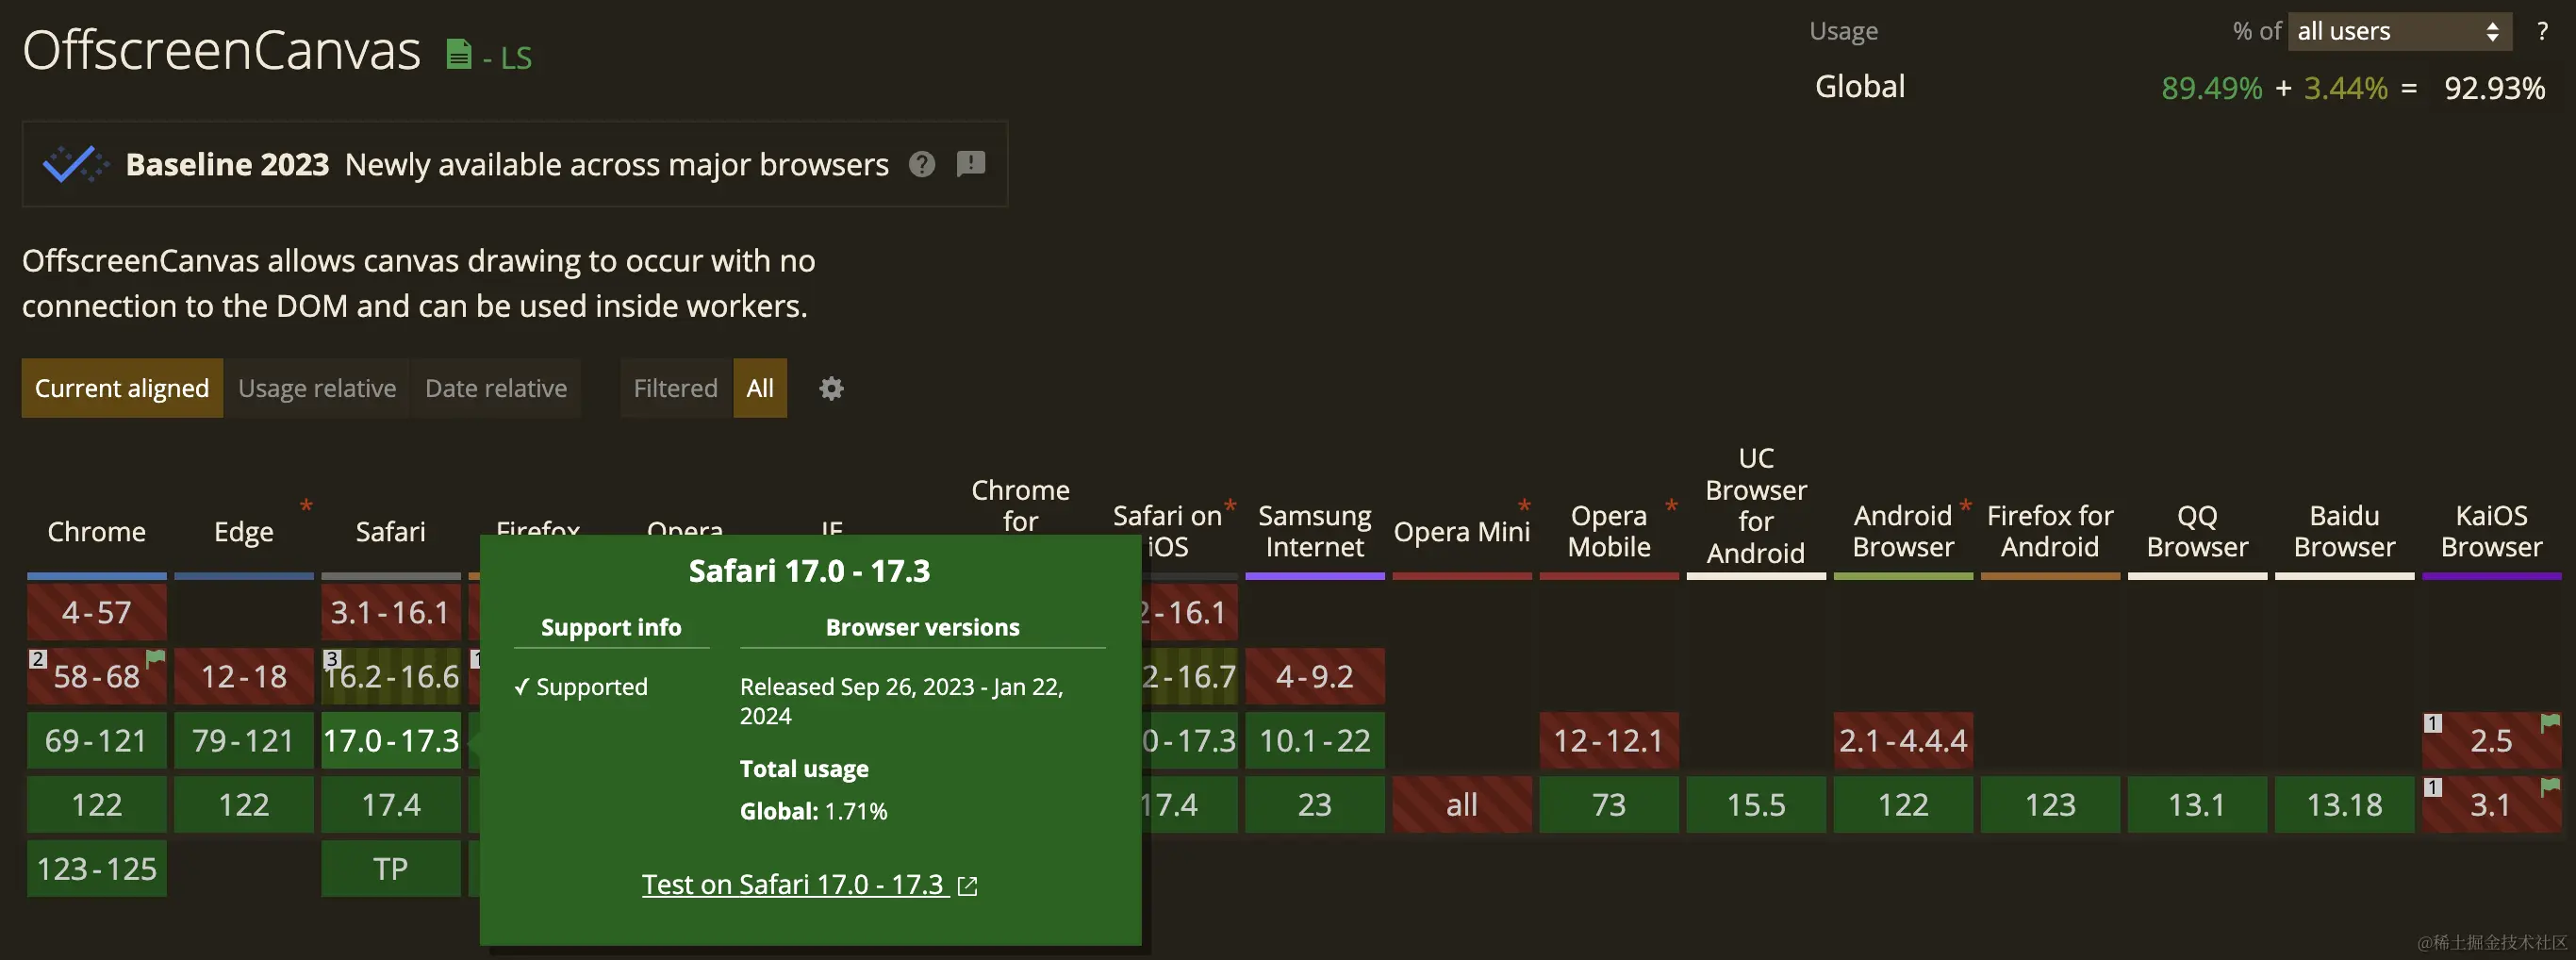Click the Chrome browser column header

[97, 531]
